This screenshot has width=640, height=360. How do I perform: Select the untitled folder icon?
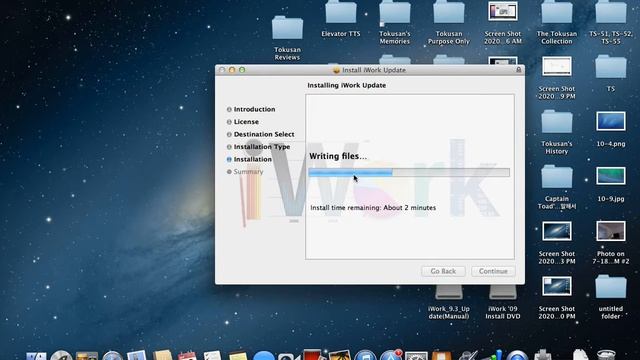[x=611, y=287]
